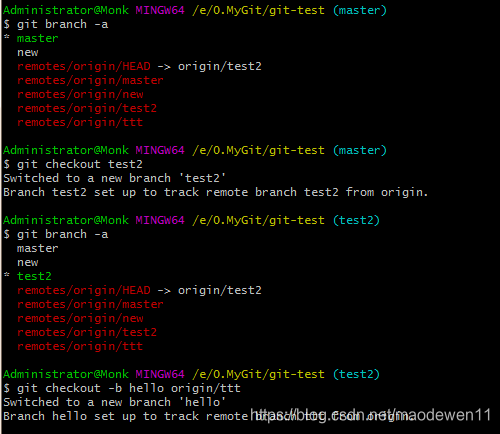Click 'remotes/origin/master' in the first branch listing
Image resolution: width=500 pixels, height=434 pixels.
tap(90, 80)
